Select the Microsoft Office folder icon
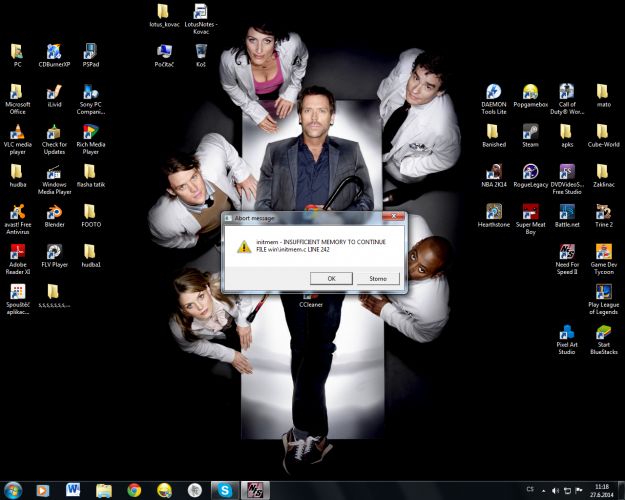 18,99
